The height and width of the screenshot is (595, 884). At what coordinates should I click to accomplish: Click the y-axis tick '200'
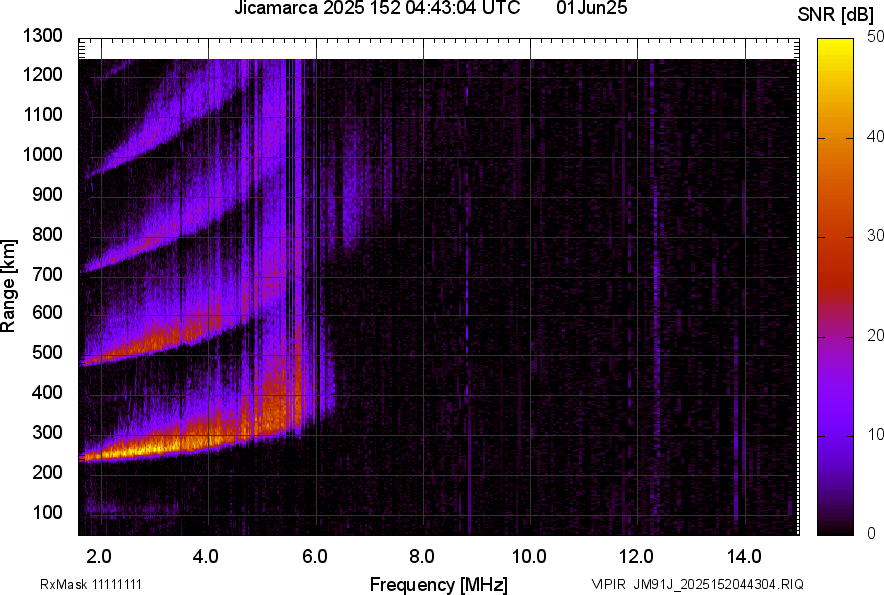click(x=47, y=471)
